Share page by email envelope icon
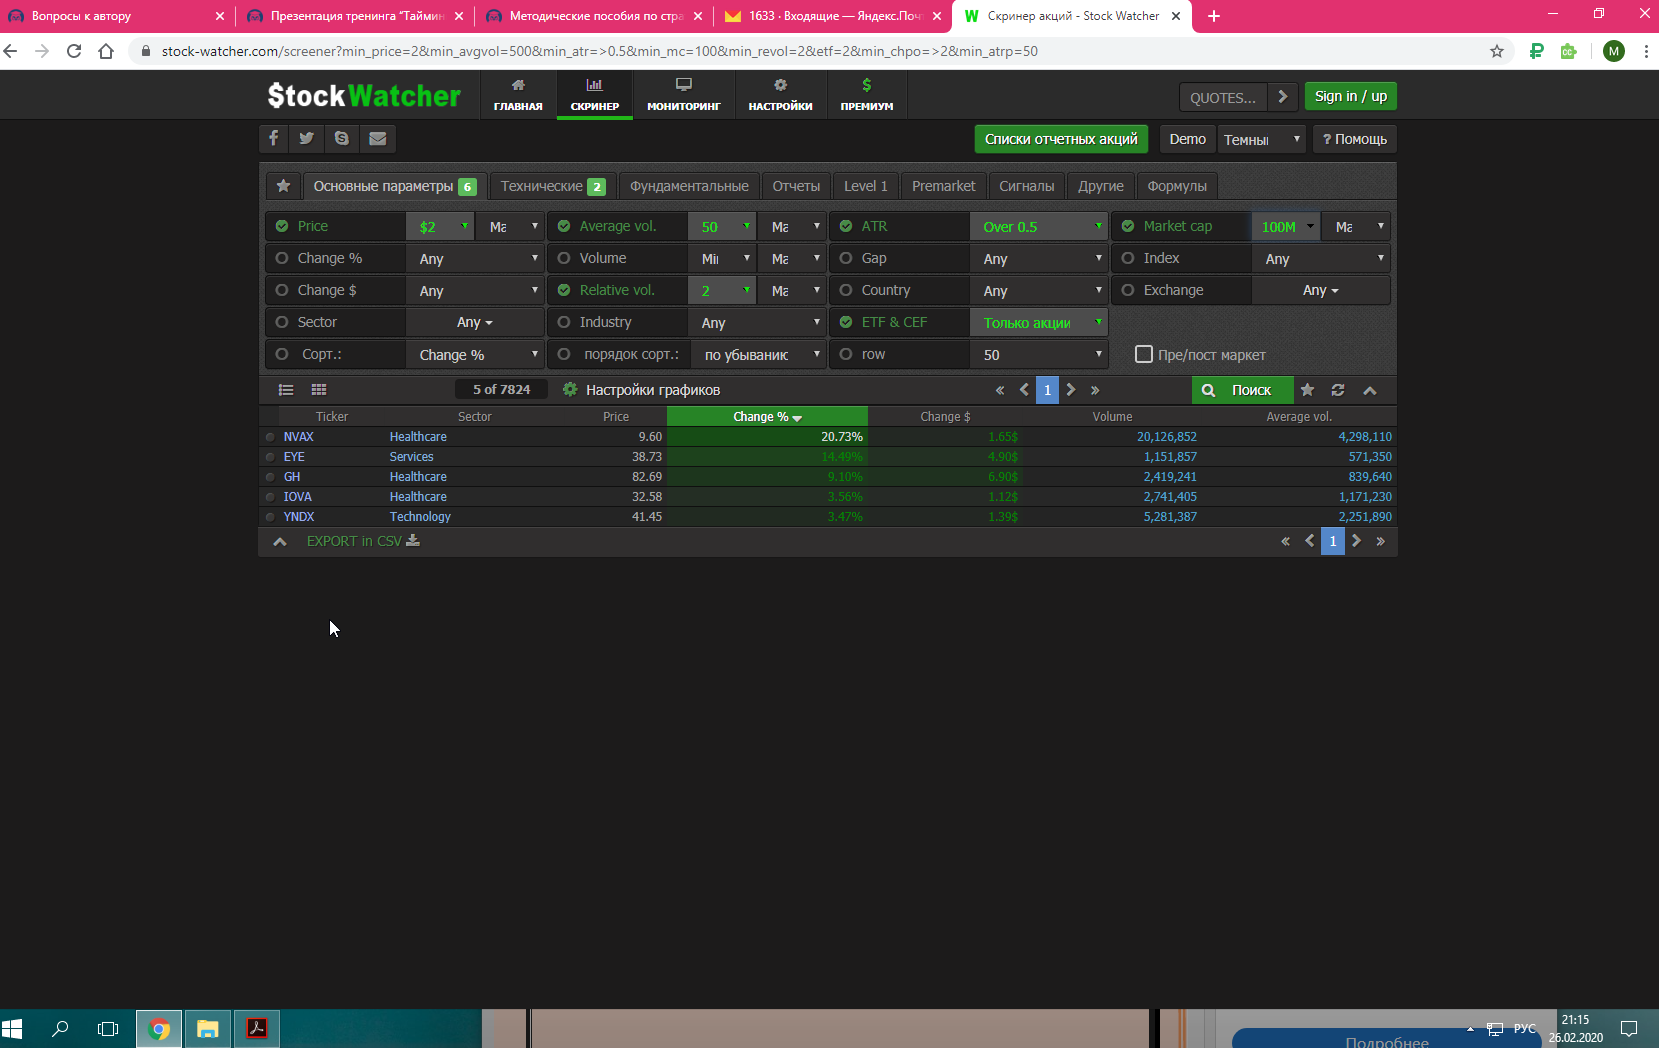 coord(377,139)
